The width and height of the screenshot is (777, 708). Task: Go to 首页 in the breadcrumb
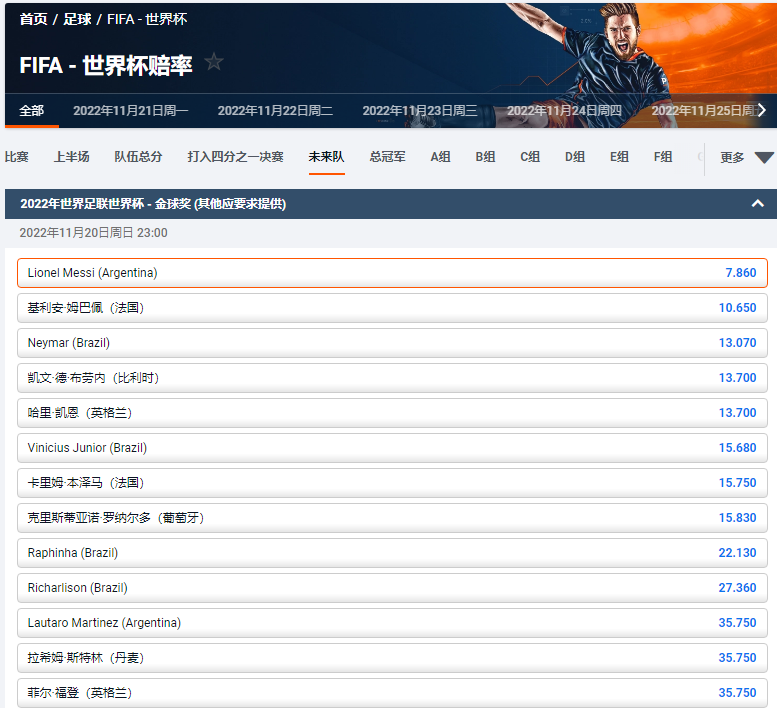(x=33, y=19)
